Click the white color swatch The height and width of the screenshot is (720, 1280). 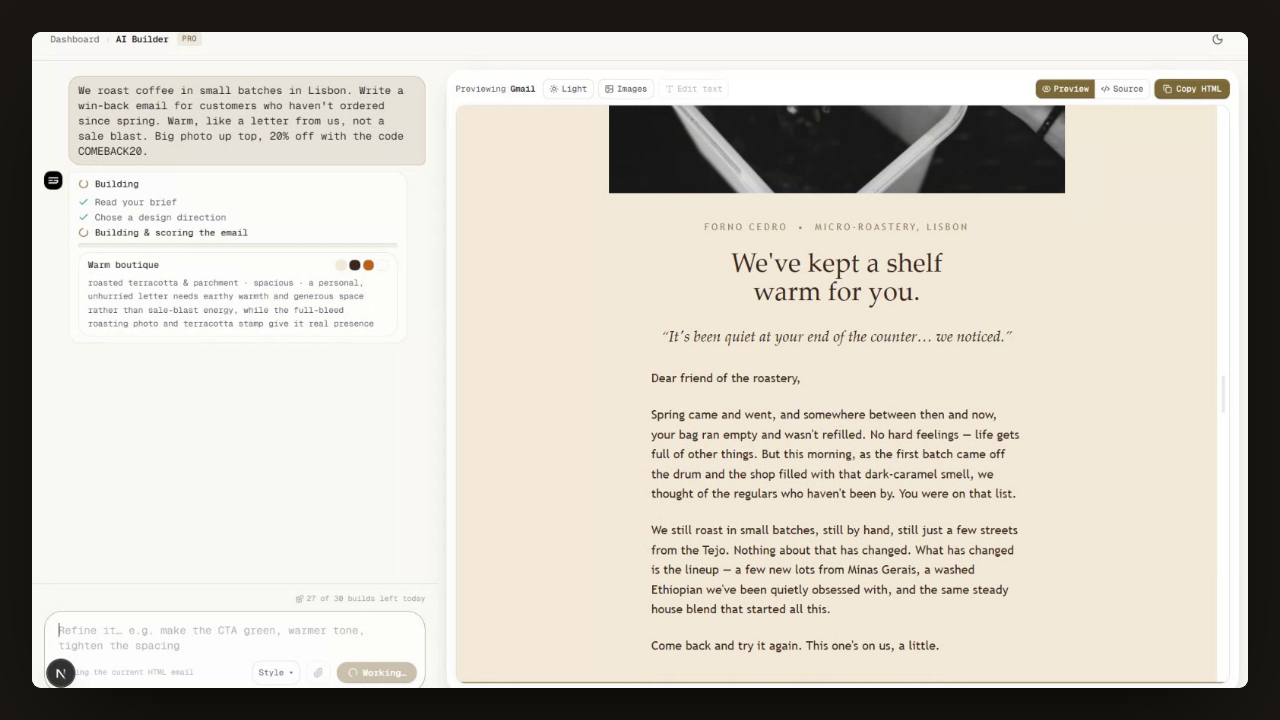click(383, 265)
